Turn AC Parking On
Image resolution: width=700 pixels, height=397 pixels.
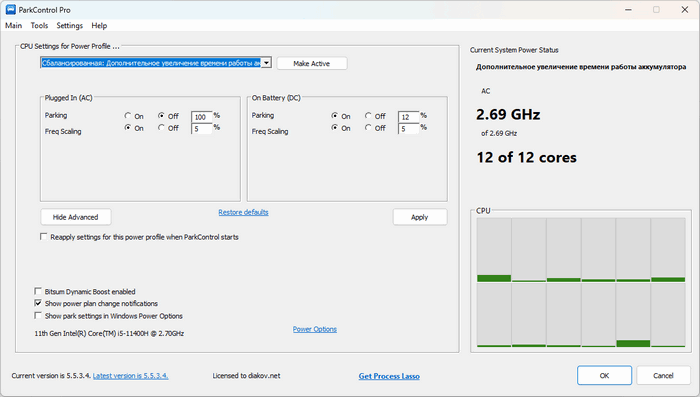(128, 116)
